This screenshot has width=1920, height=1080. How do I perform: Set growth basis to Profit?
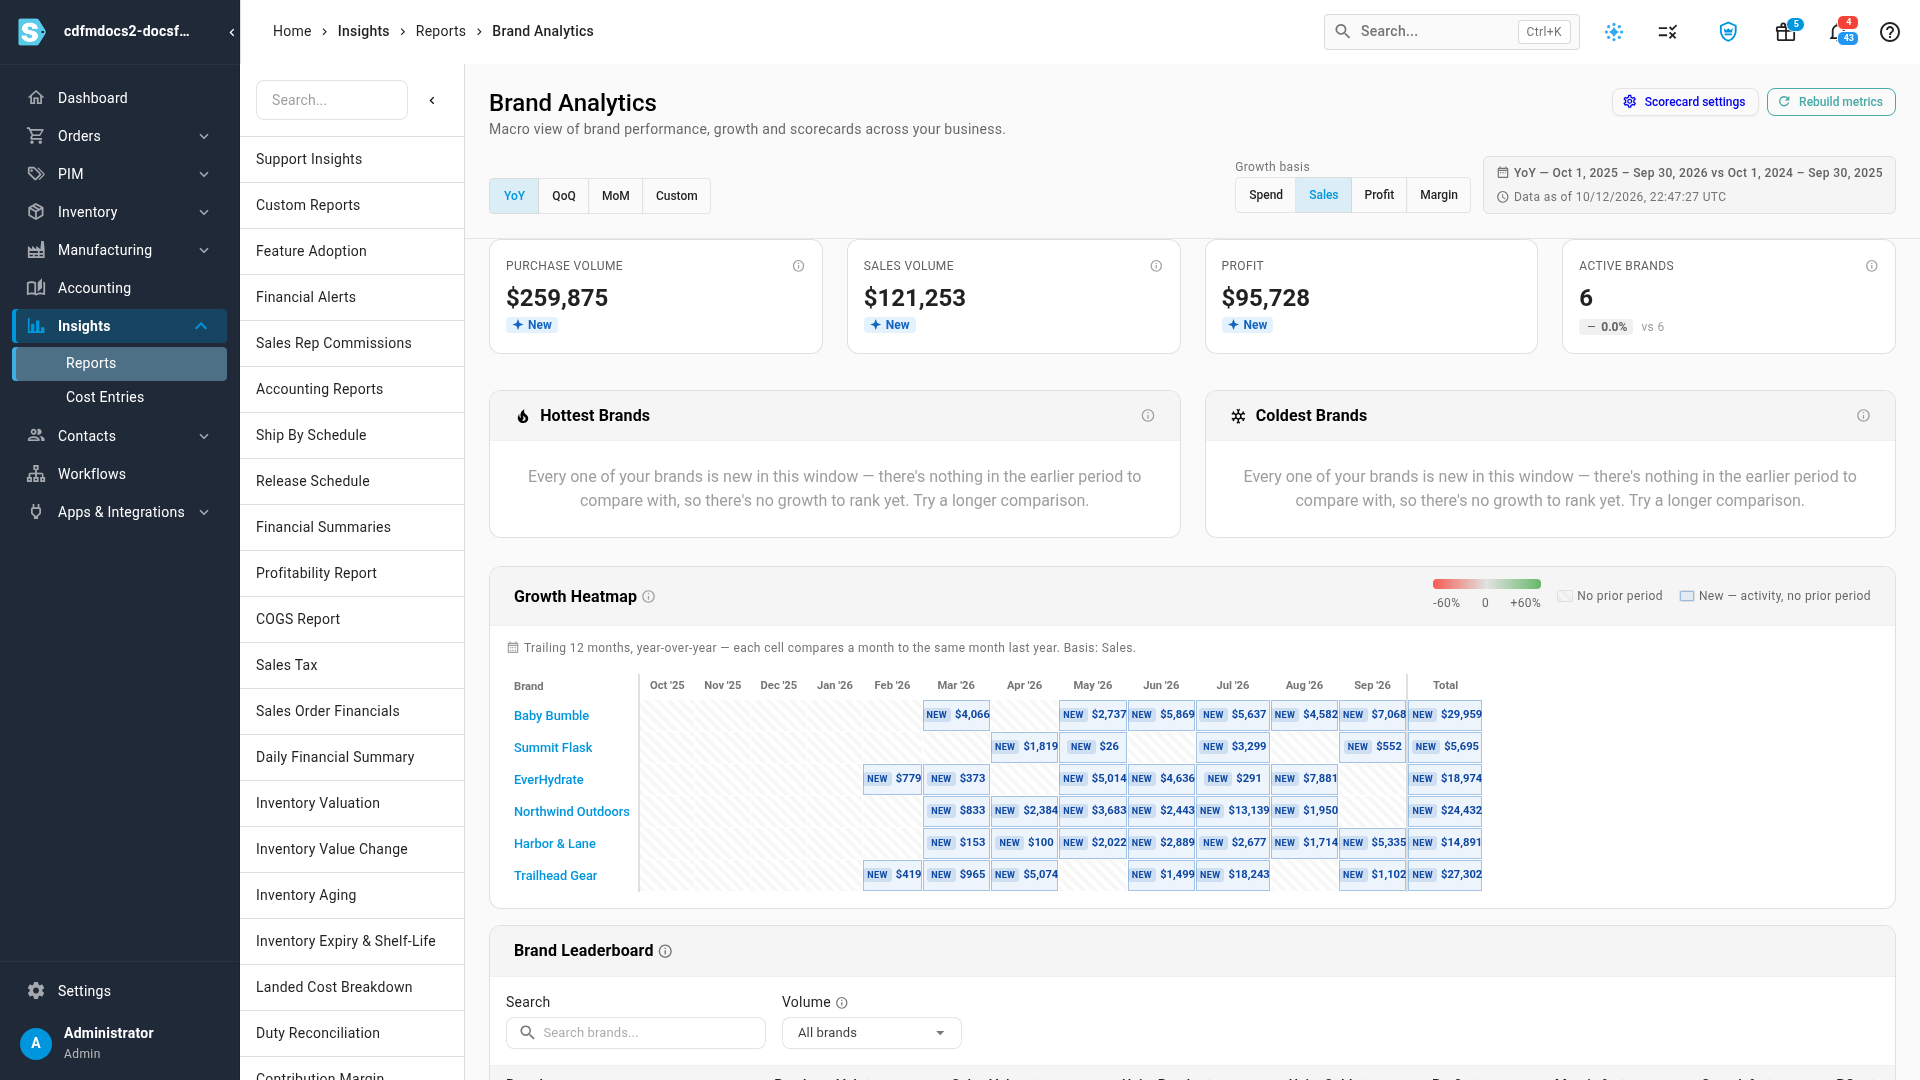(x=1379, y=195)
